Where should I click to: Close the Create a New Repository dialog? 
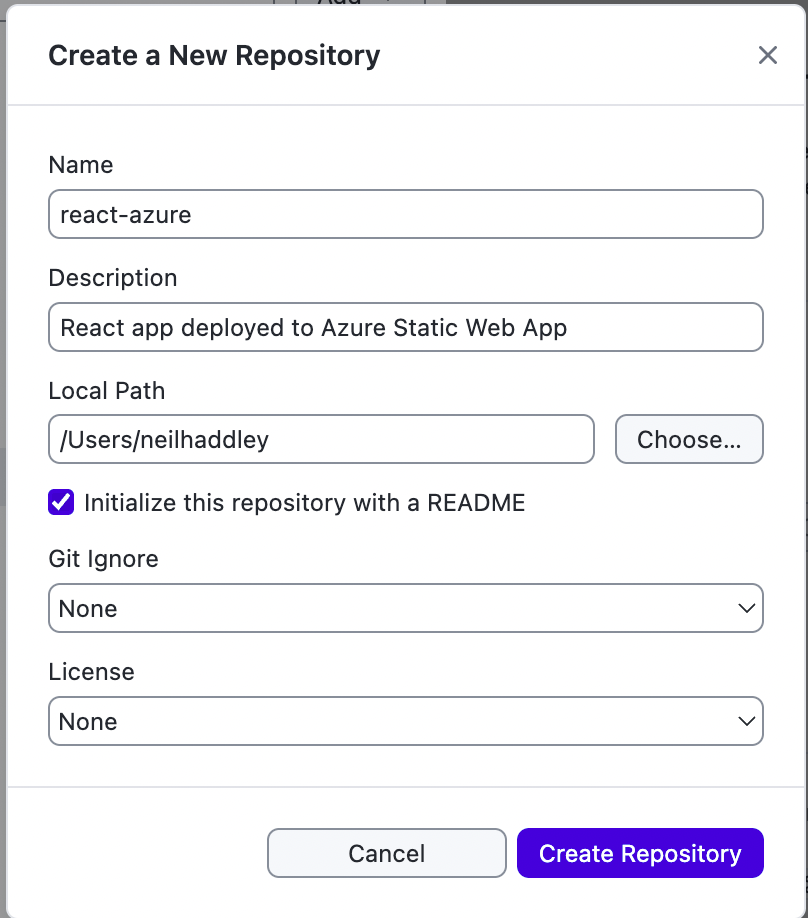coord(767,55)
